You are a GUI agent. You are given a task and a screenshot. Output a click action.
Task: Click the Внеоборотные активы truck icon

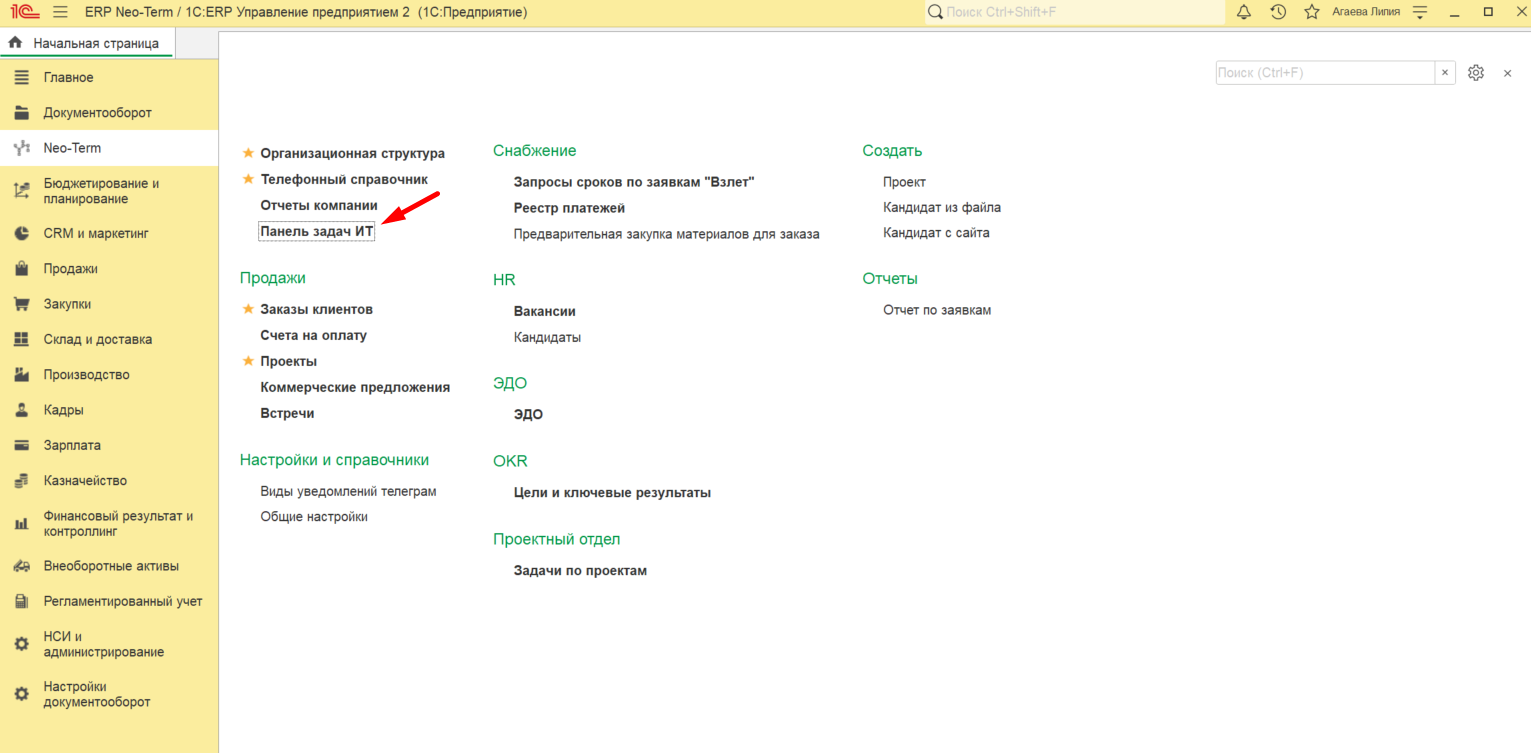(x=21, y=566)
